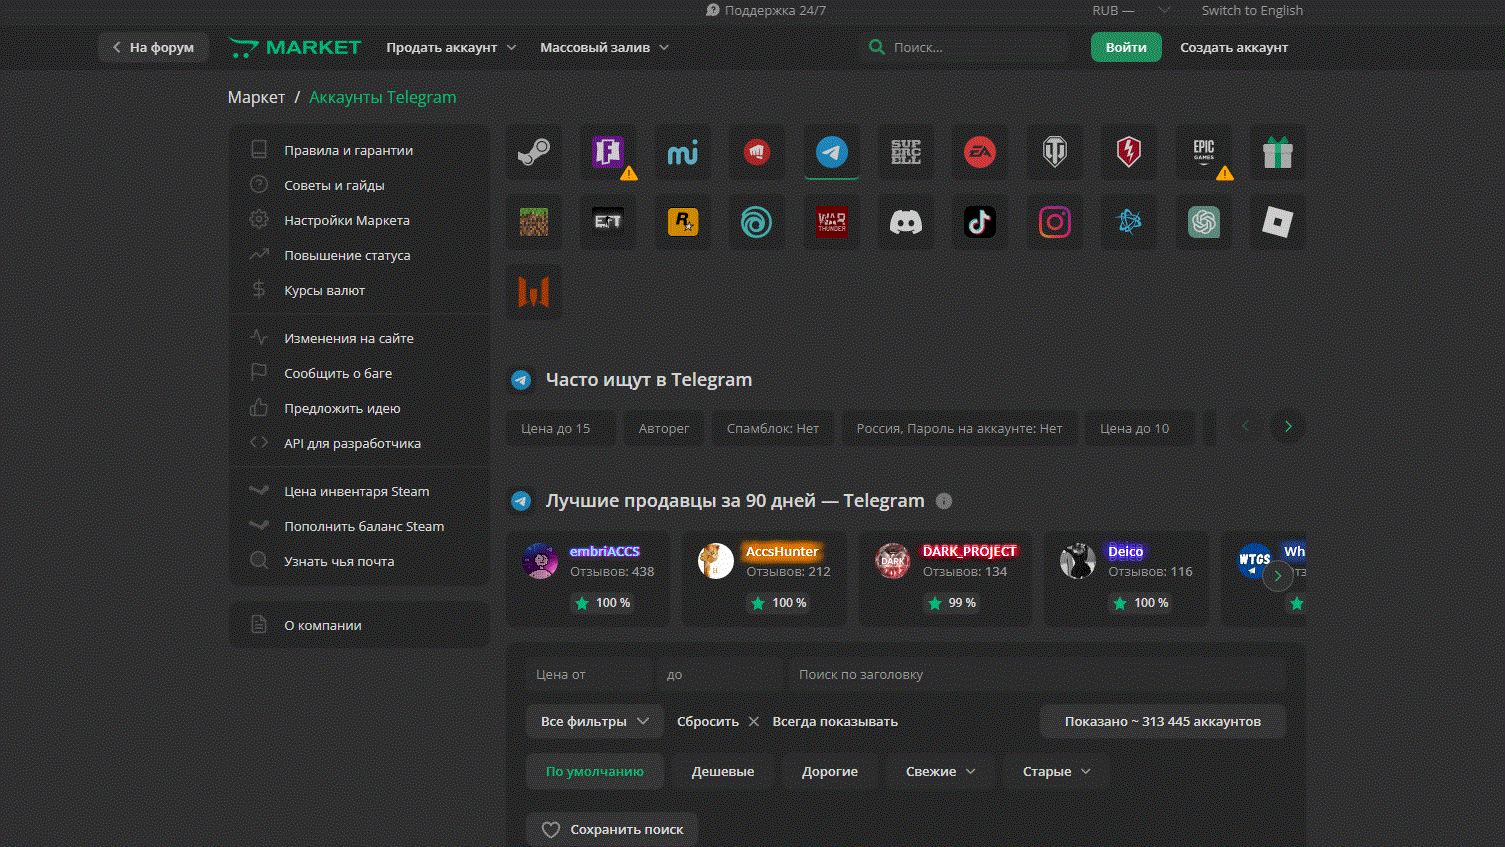Screen dimensions: 1505x847
Task: Open the TikTok accounts category icon
Action: point(980,222)
